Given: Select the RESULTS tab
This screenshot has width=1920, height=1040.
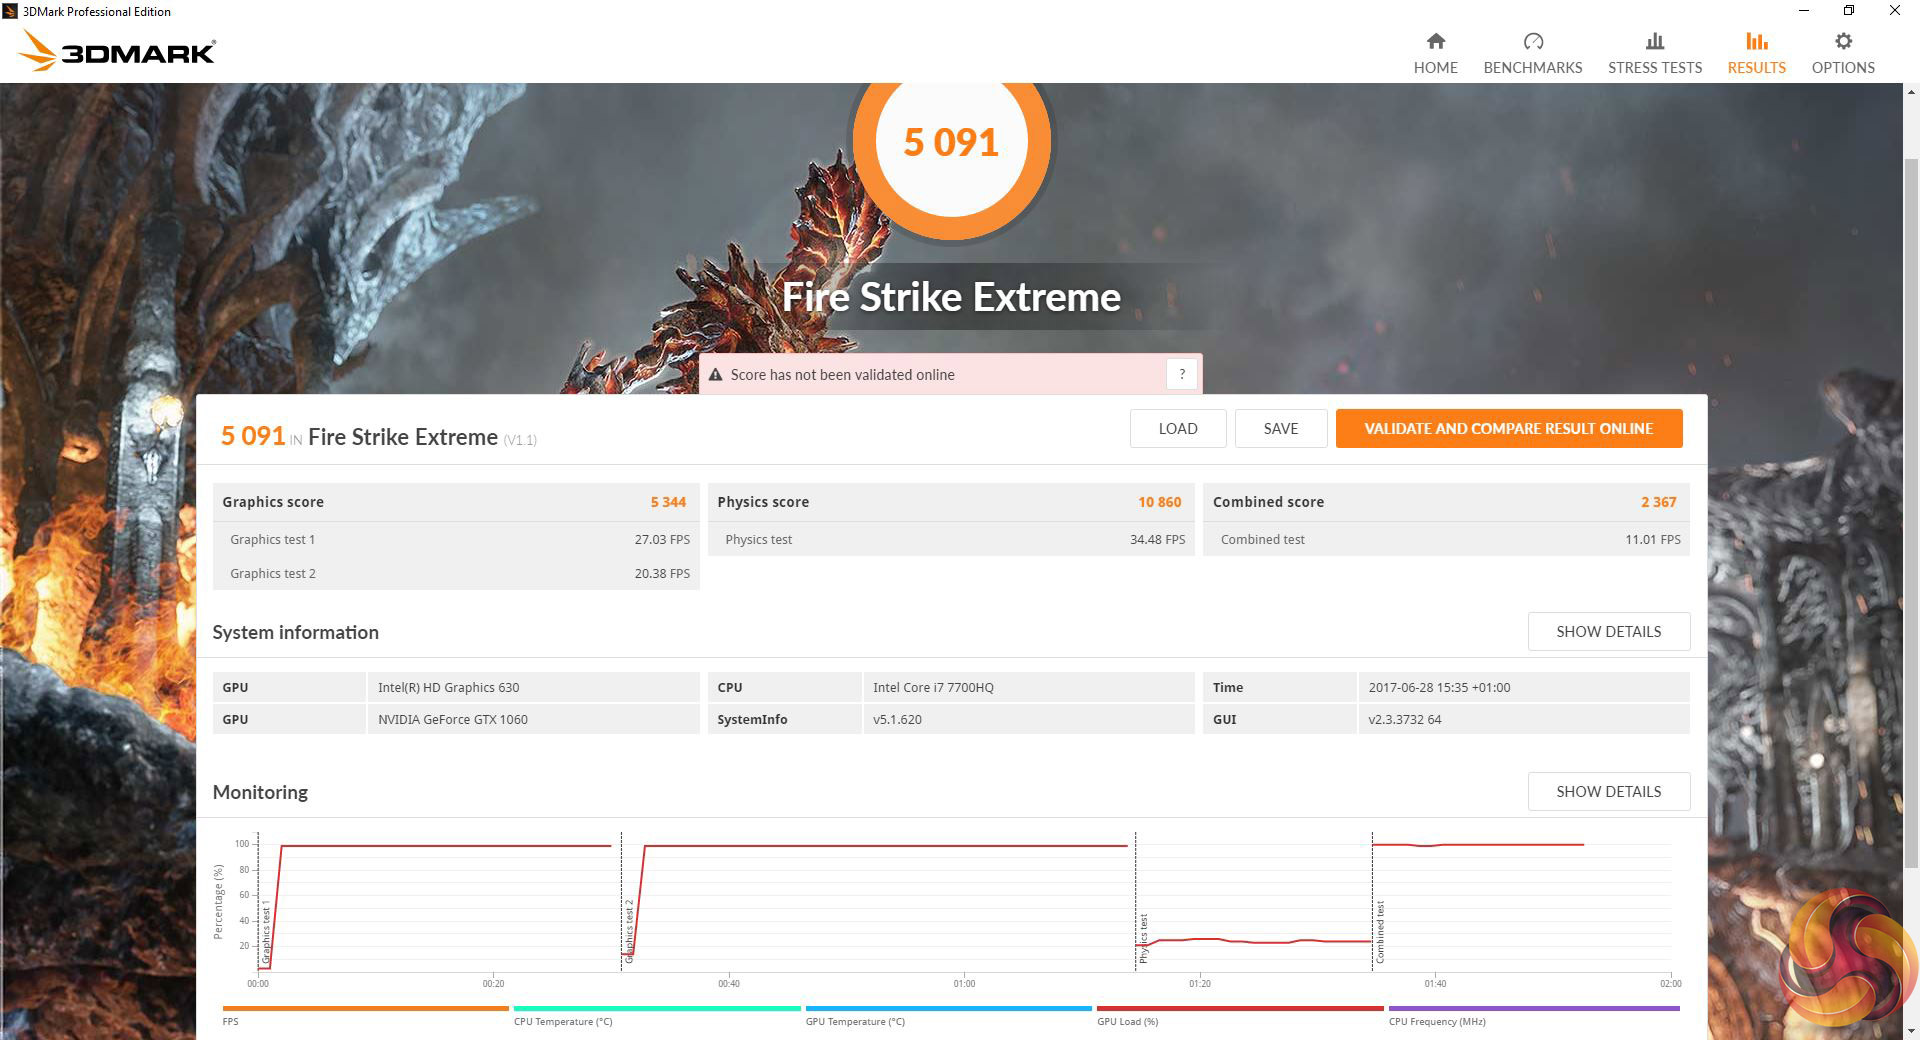Looking at the screenshot, I should pos(1757,54).
